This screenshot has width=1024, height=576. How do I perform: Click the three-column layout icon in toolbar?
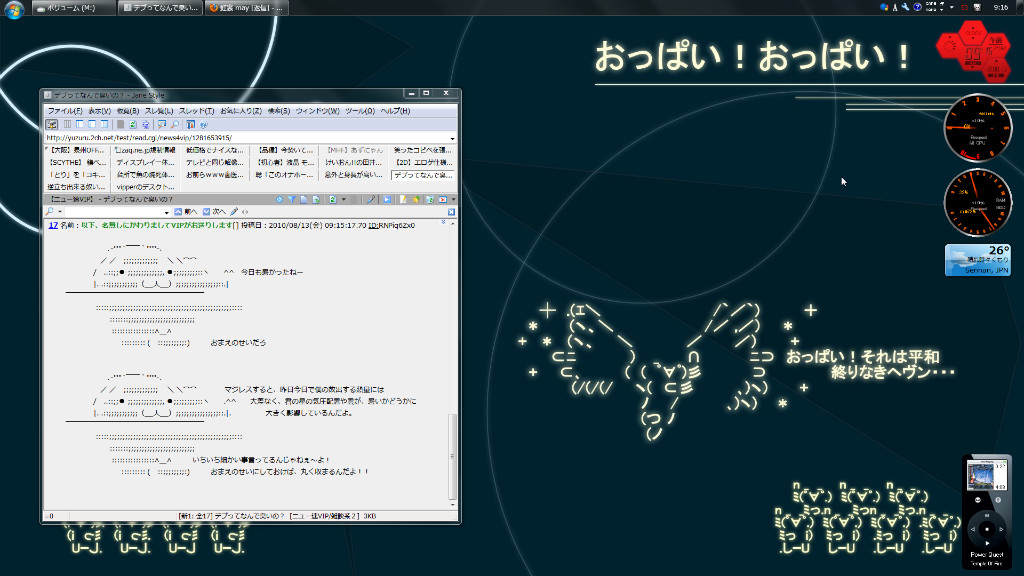pos(67,124)
